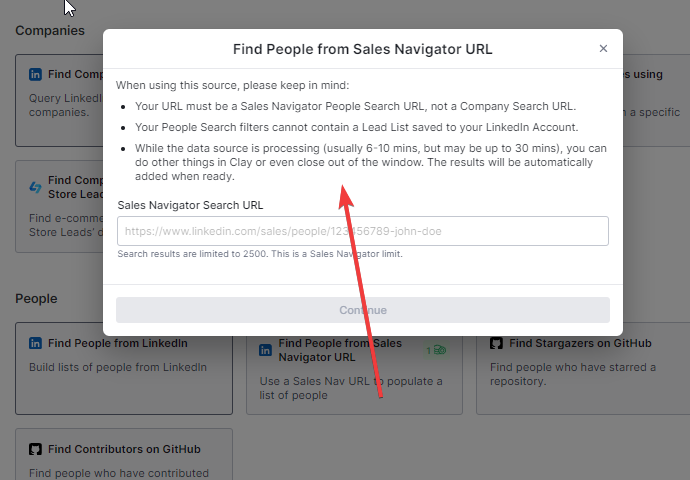
Task: Click GitHub icon beside Find Contributors
Action: click(x=36, y=449)
